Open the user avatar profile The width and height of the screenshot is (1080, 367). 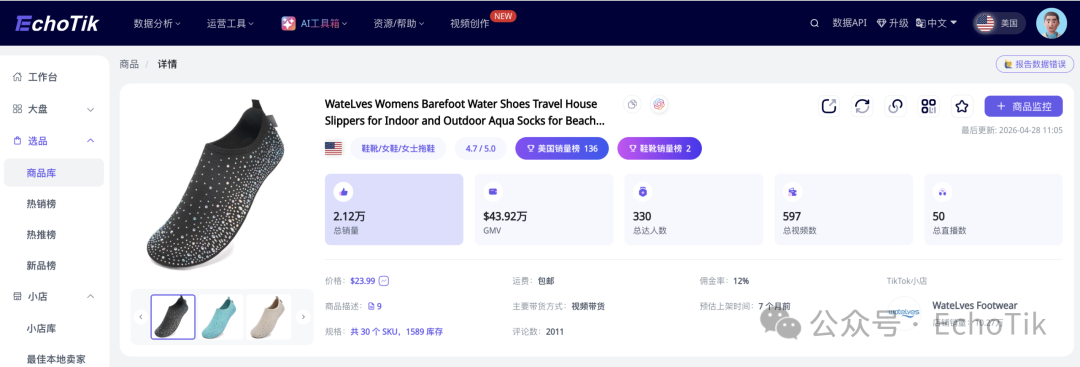(x=1051, y=23)
